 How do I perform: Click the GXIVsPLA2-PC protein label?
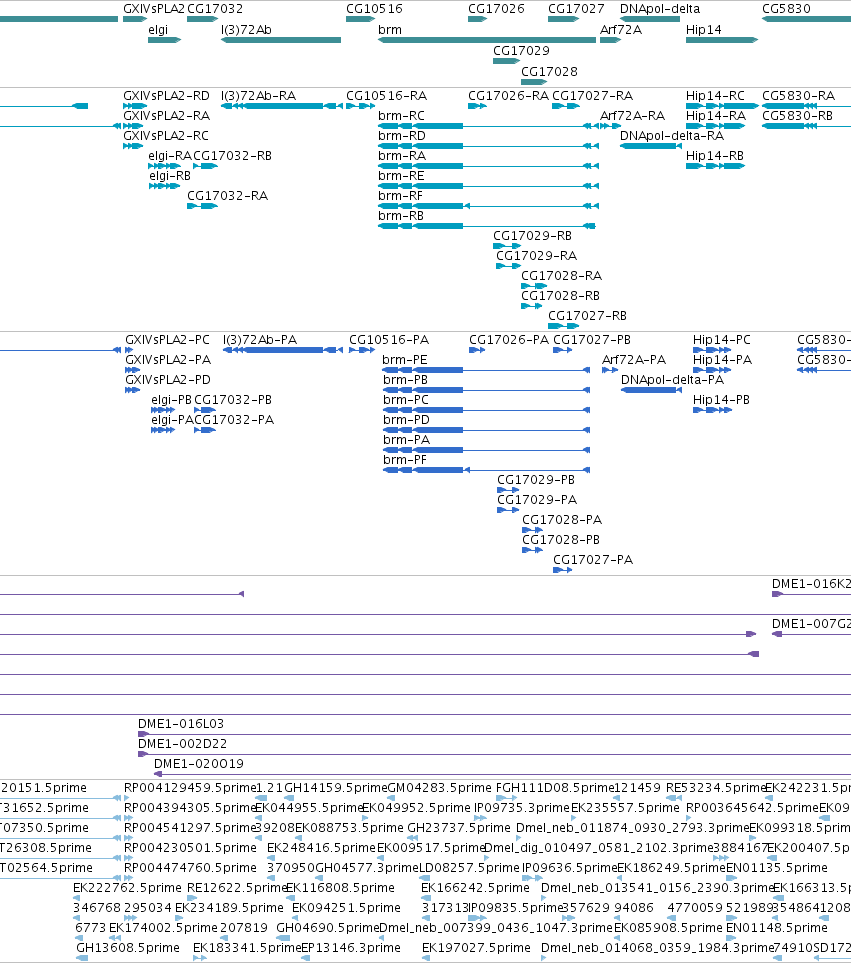pos(168,340)
